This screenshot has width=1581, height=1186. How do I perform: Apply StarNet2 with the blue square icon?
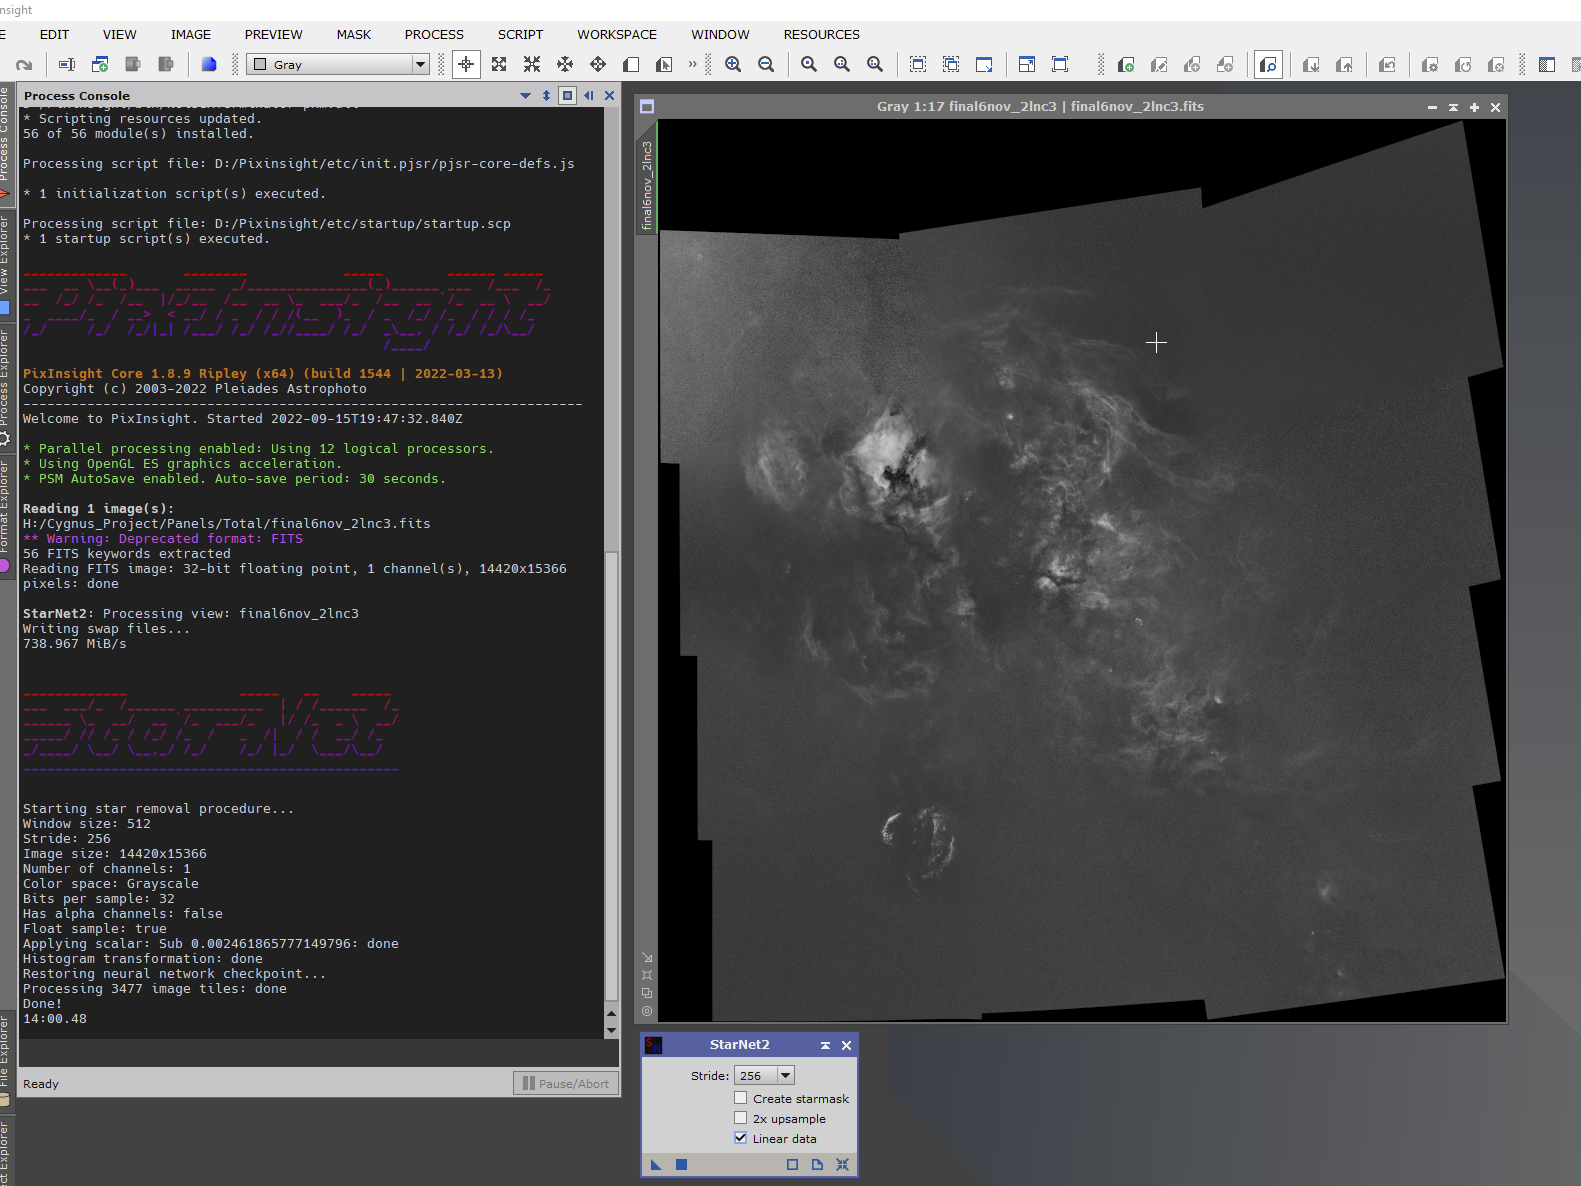pyautogui.click(x=681, y=1164)
